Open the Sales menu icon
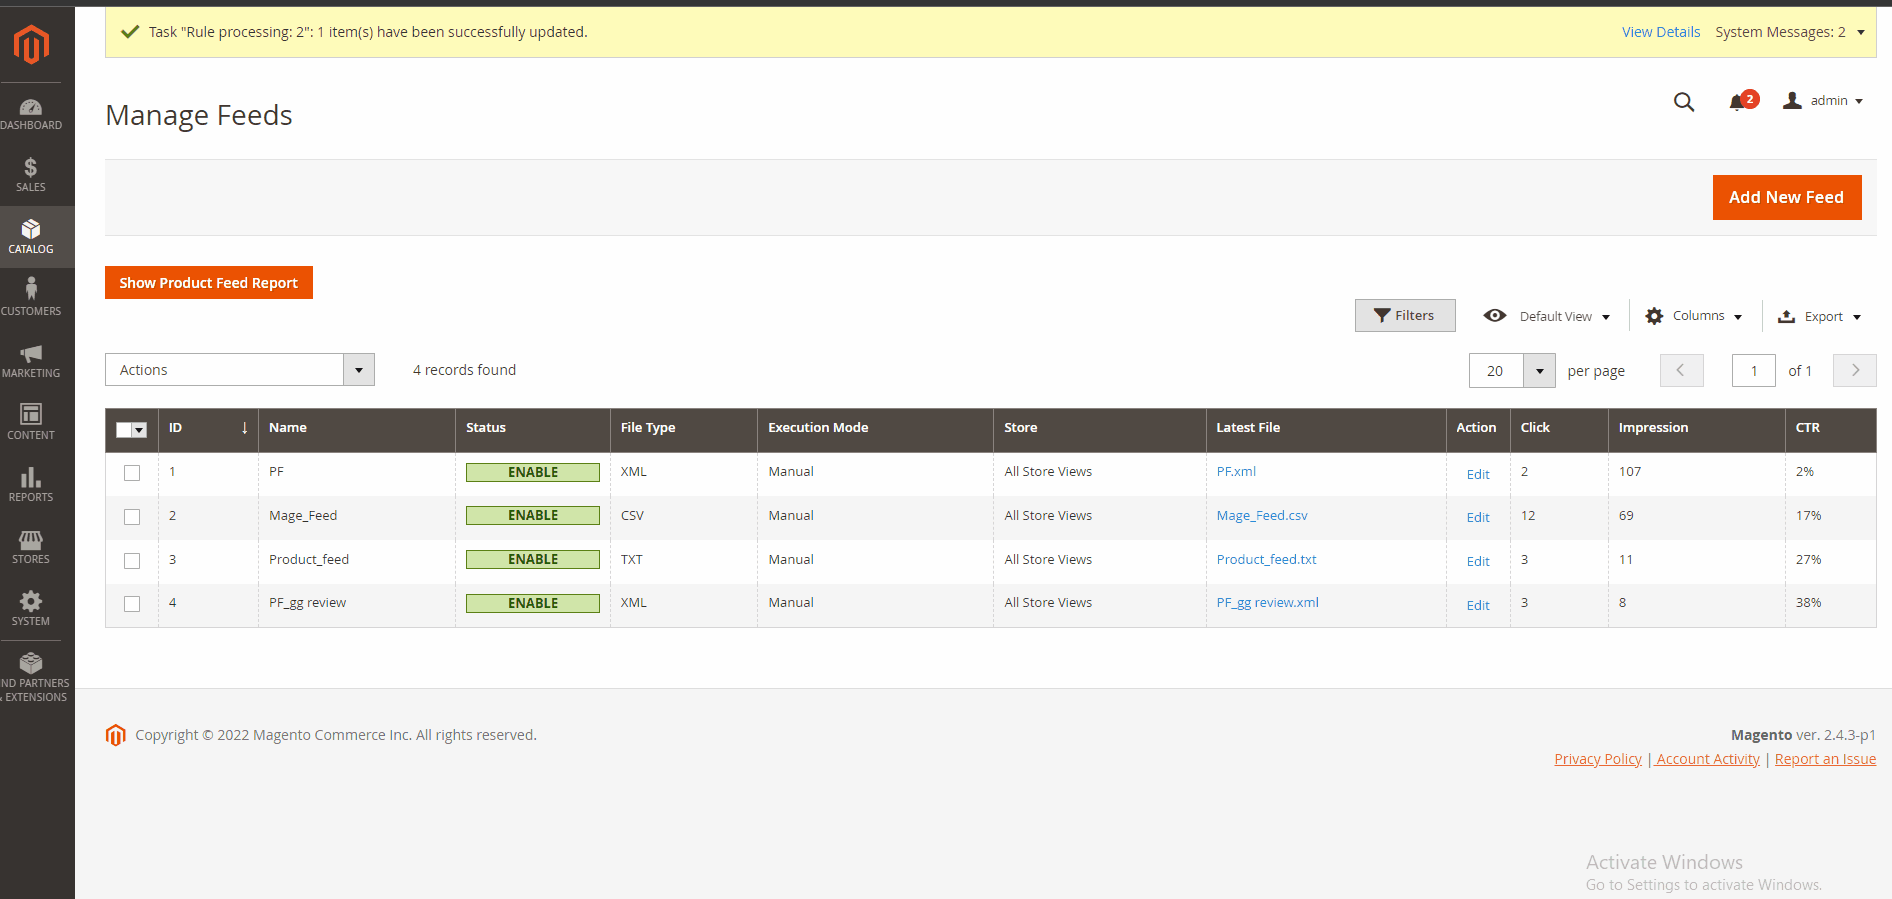1892x899 pixels. click(31, 168)
